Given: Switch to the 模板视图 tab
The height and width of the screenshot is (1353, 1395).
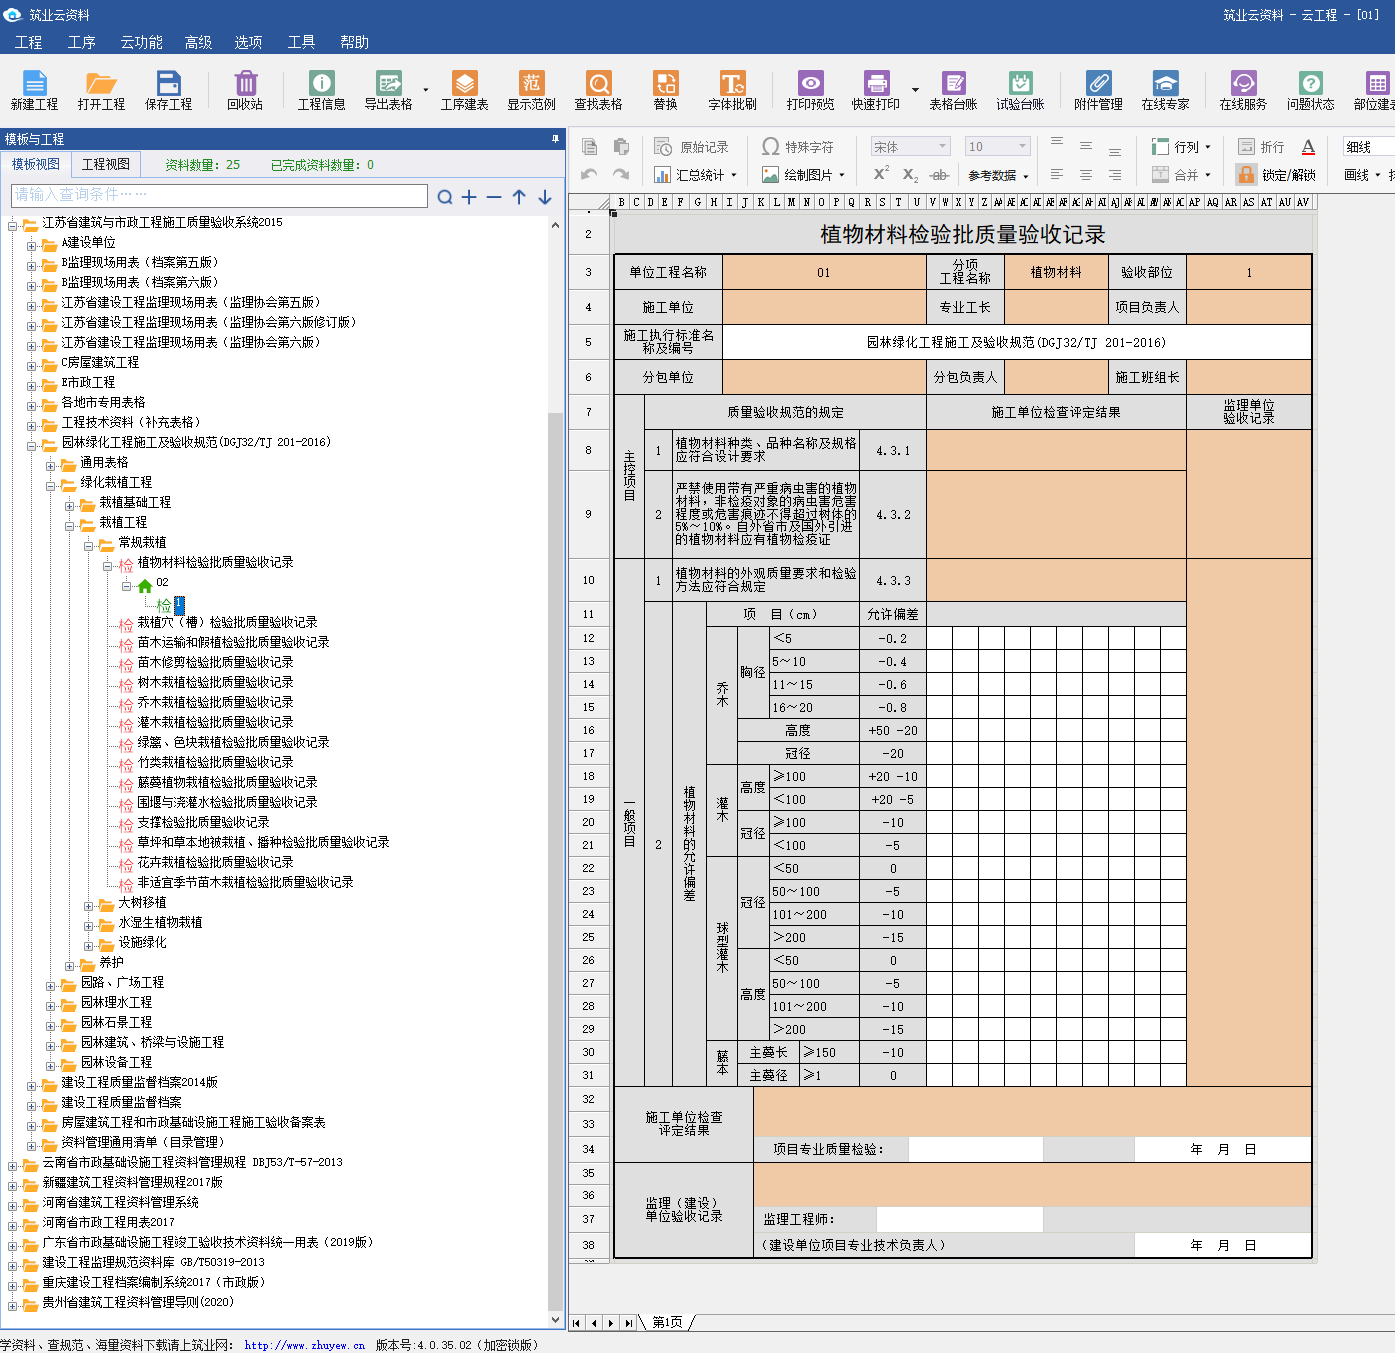Looking at the screenshot, I should click(x=36, y=164).
